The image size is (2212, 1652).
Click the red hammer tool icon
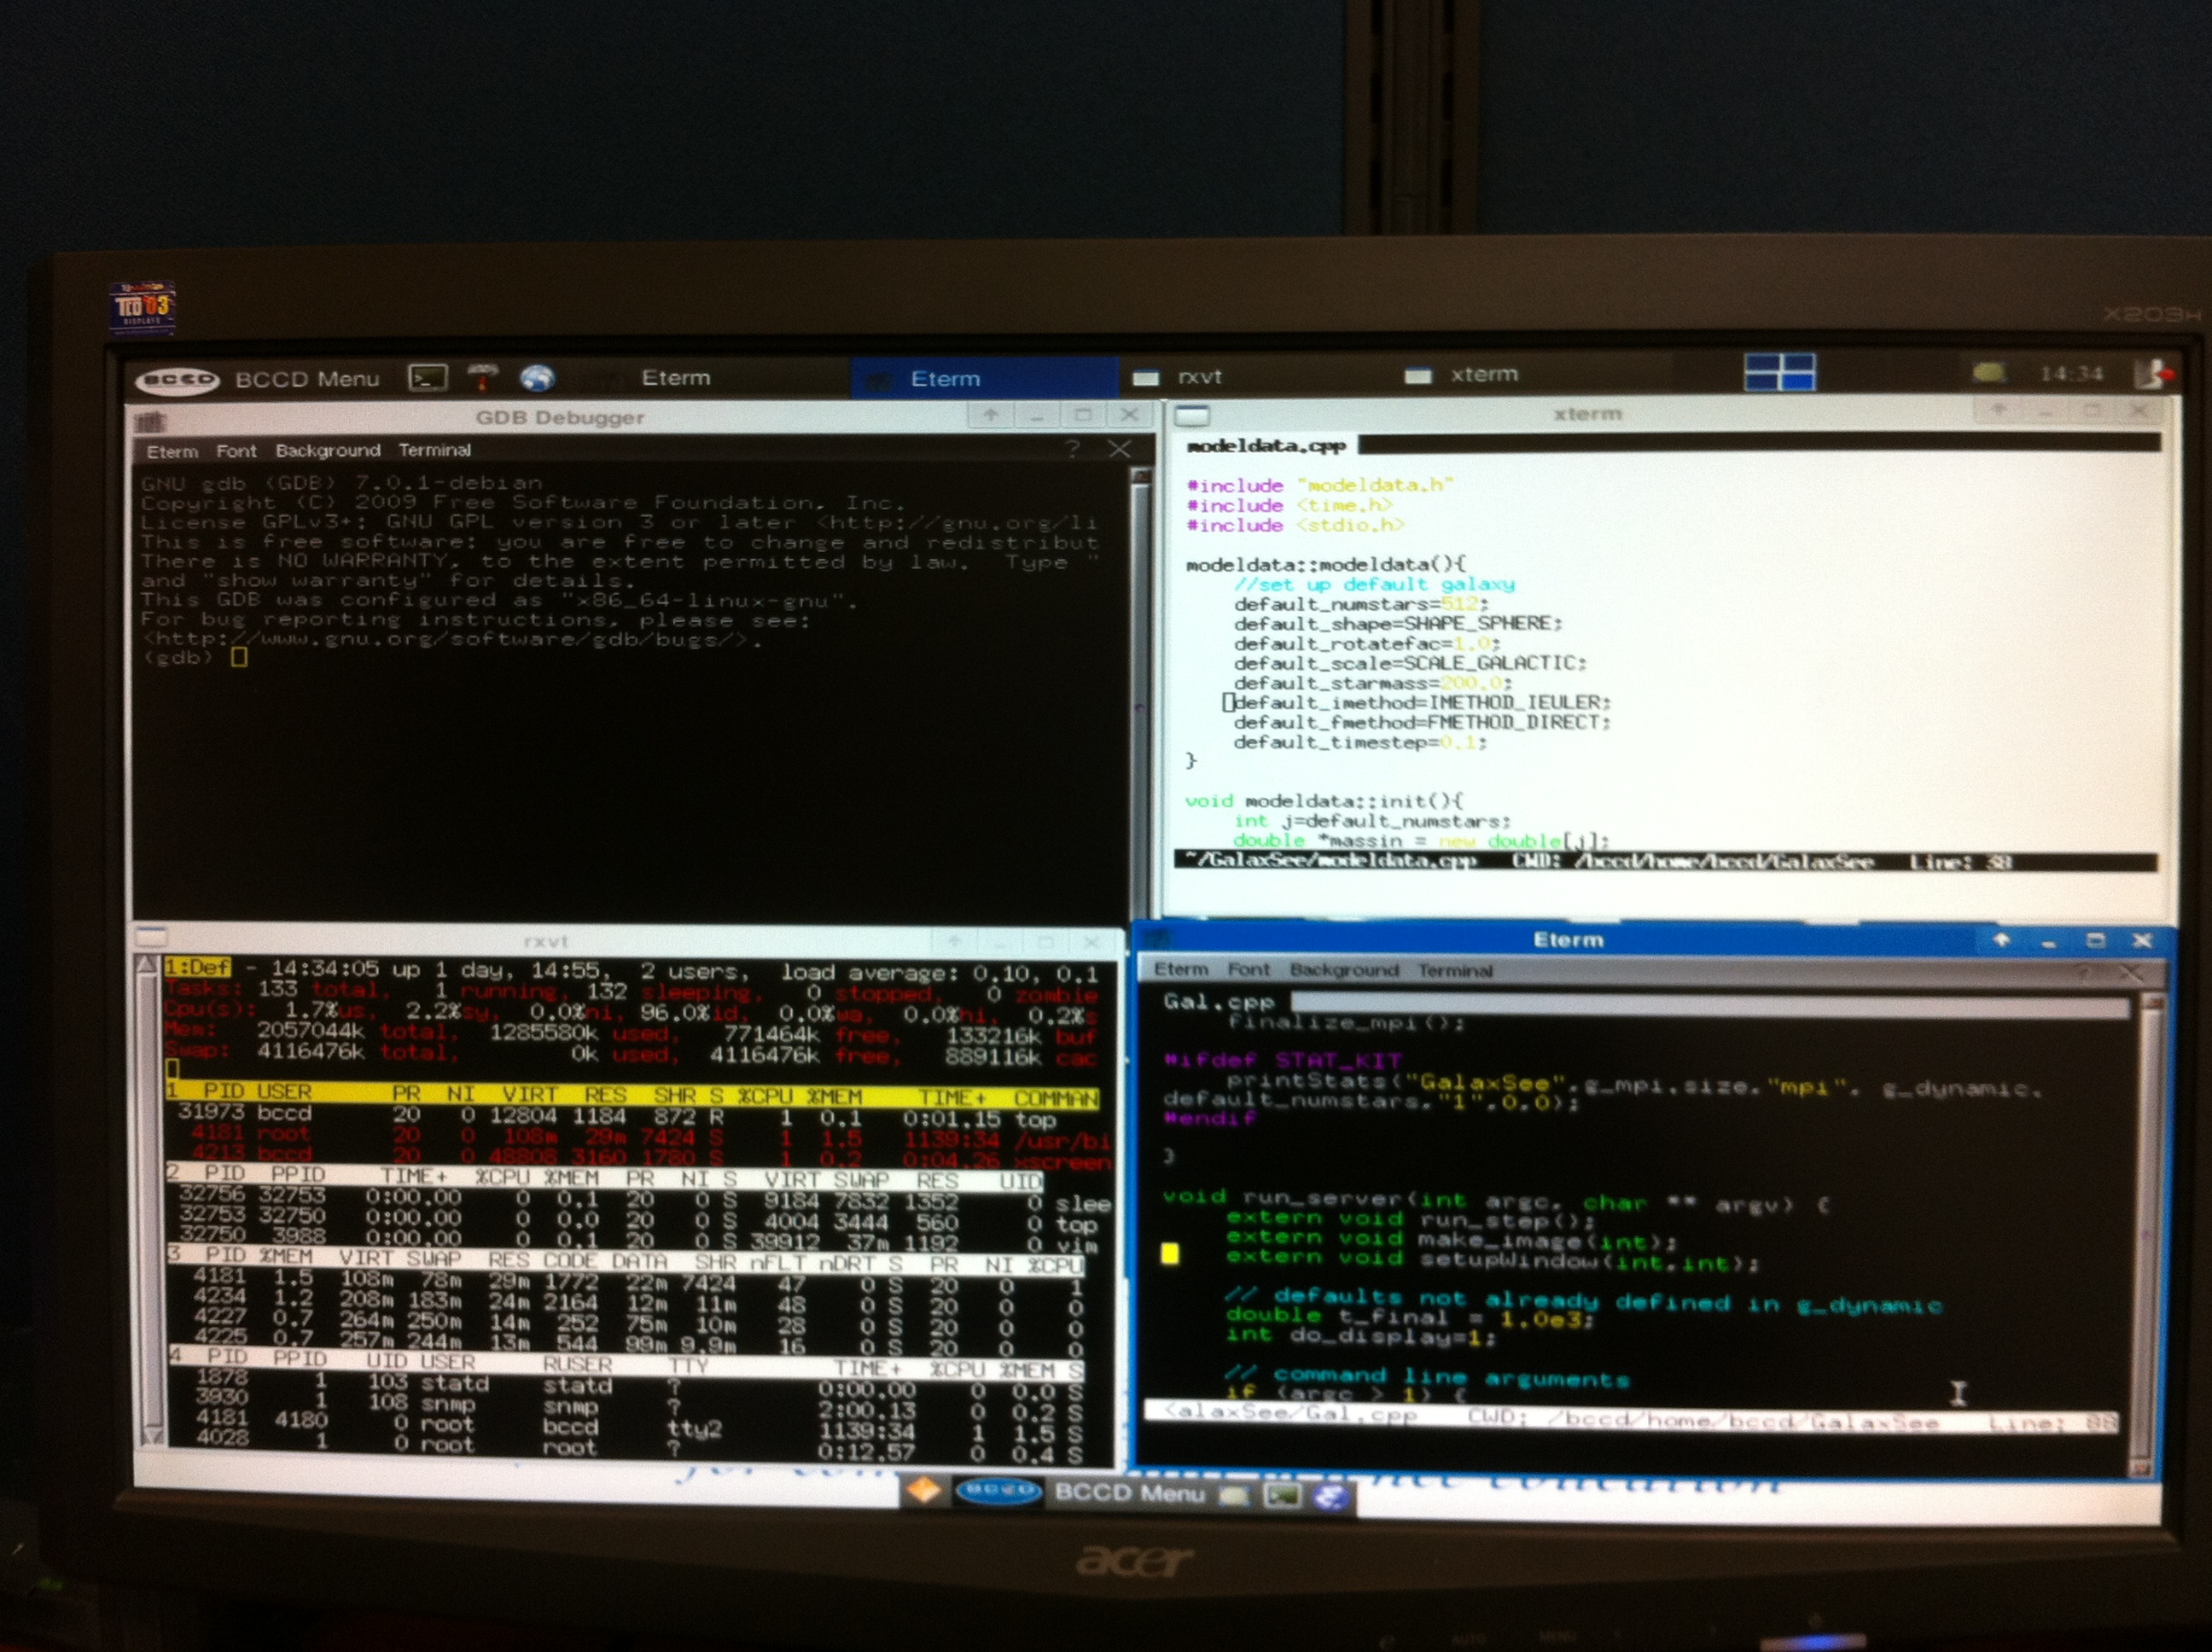[x=483, y=377]
